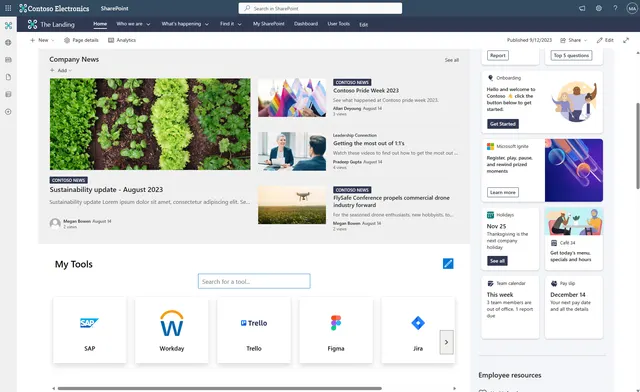Expand the What's happening menu
Image resolution: width=640 pixels, height=392 pixels.
click(185, 24)
